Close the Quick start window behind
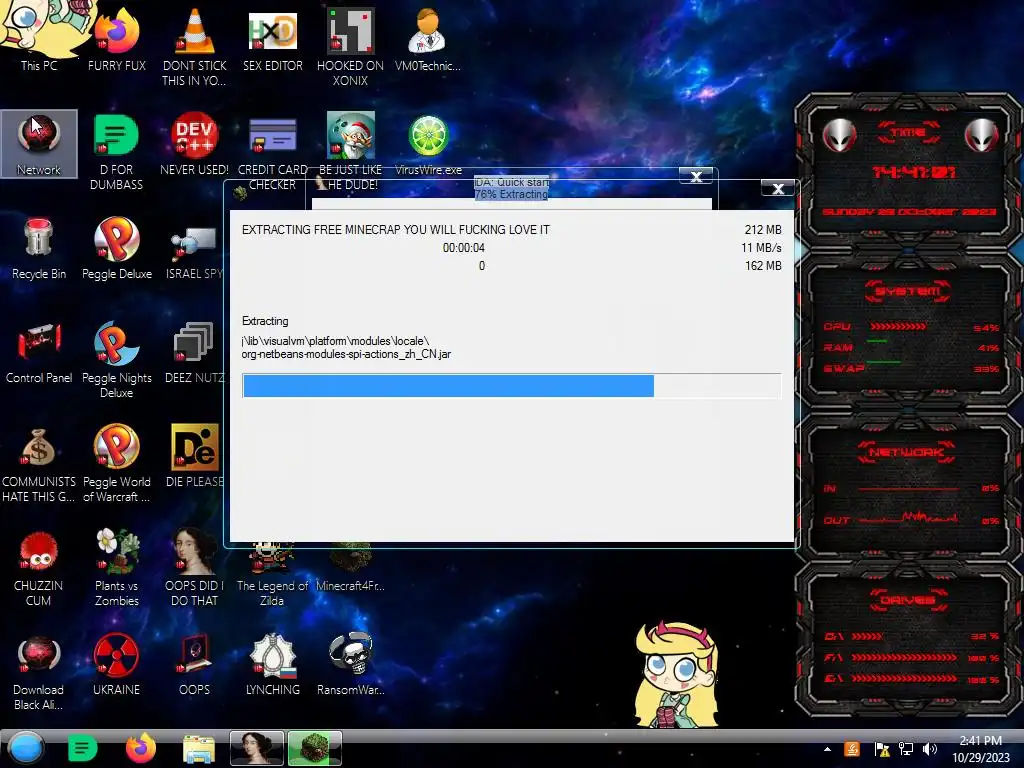The image size is (1024, 768). (x=696, y=176)
